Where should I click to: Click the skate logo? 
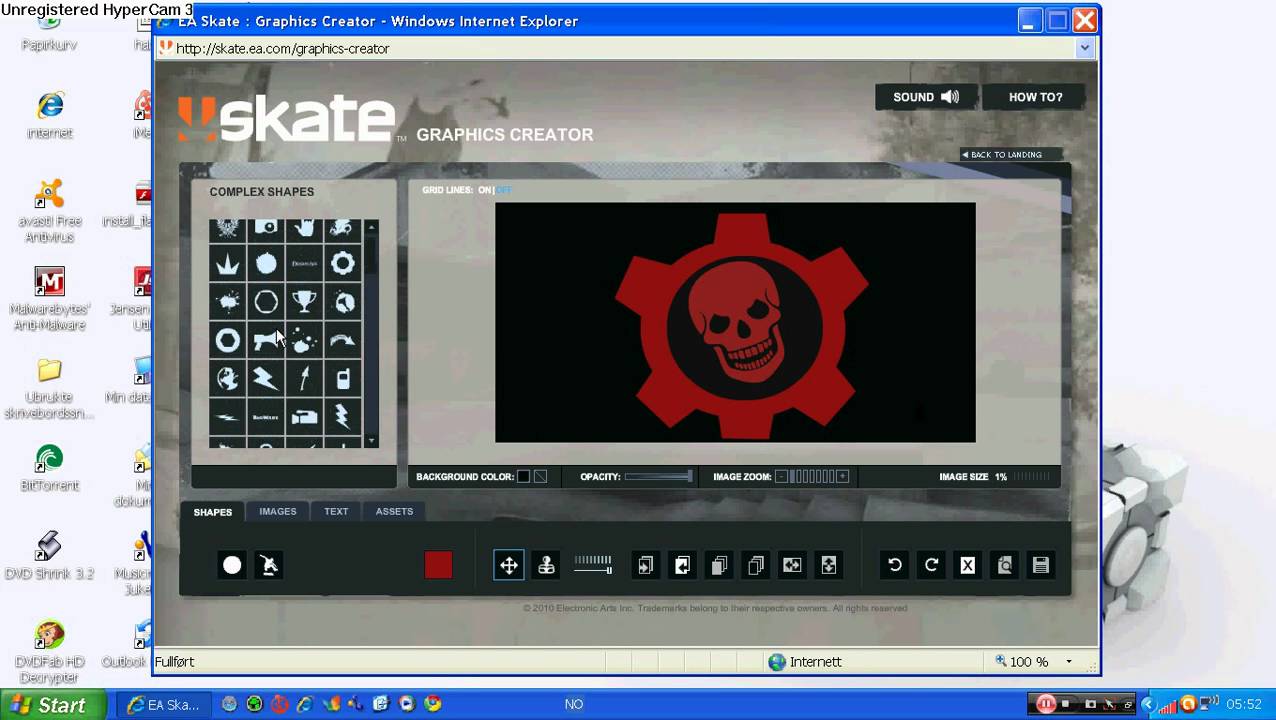287,118
